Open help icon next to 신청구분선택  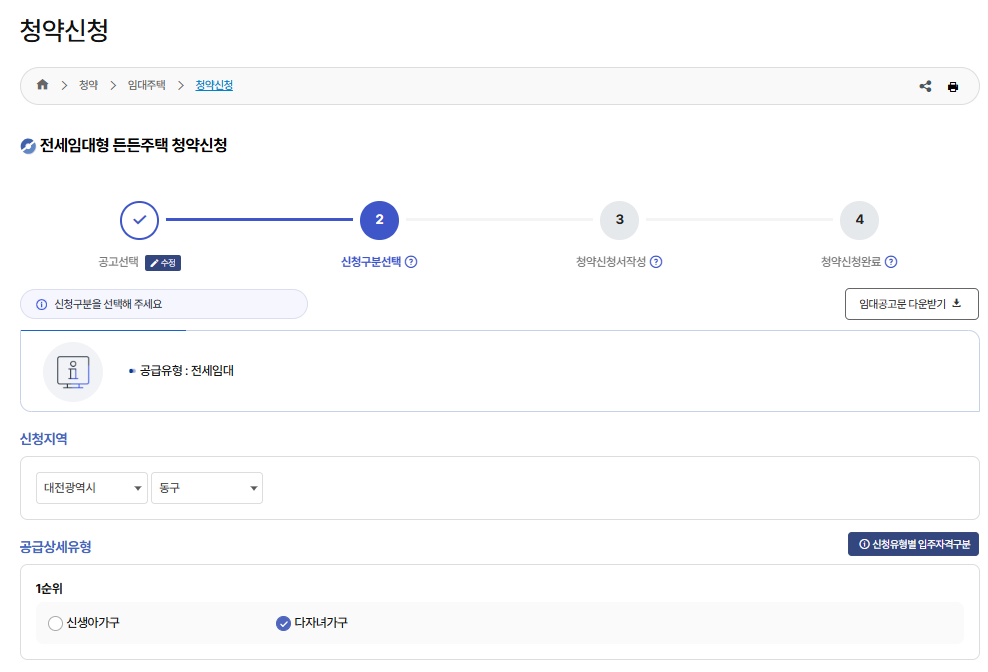411,262
